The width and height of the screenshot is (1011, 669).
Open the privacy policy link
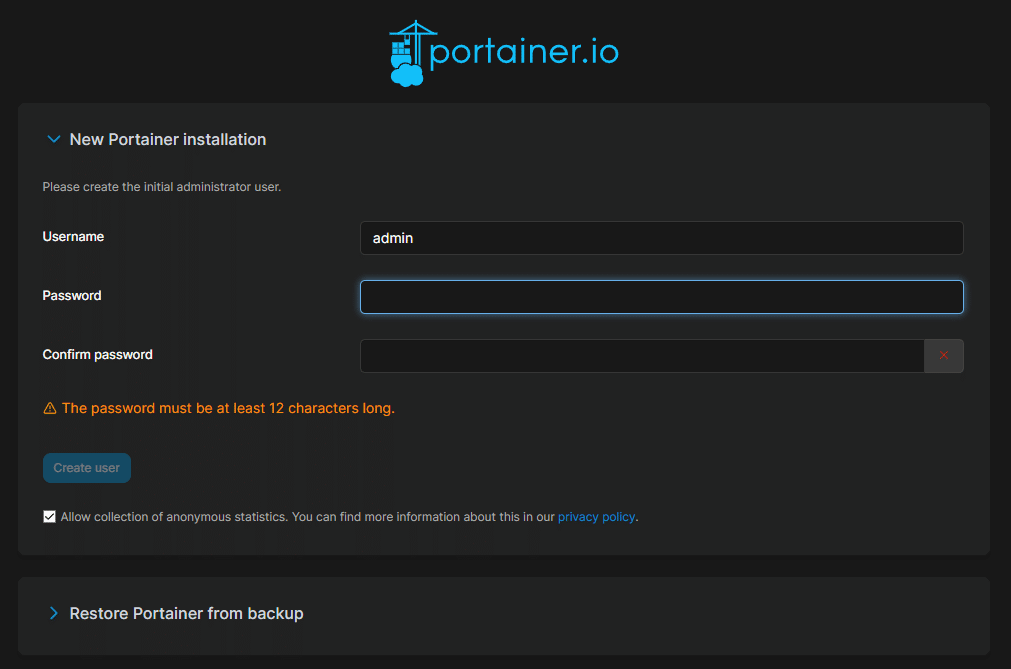coord(596,517)
